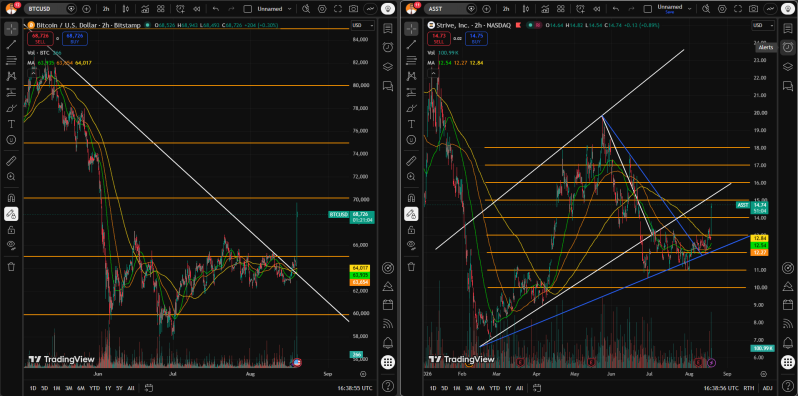Select the 1M range tab under BTCUSD chart
This screenshot has width=798, height=396.
tap(57, 388)
